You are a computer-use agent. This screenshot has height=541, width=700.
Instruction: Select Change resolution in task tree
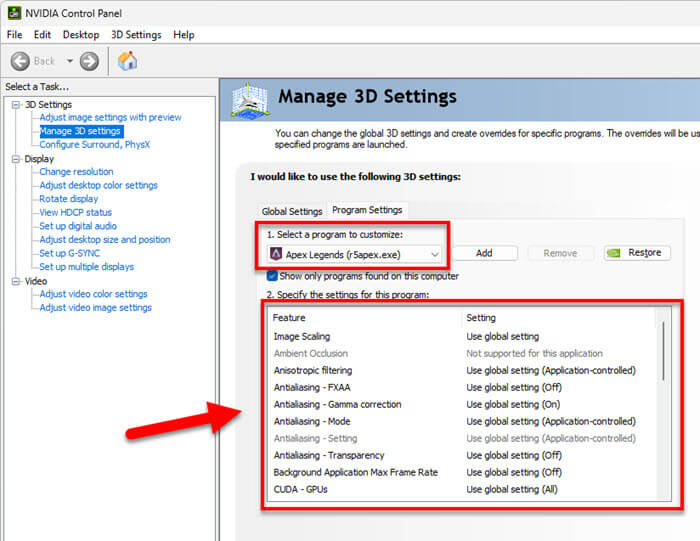coord(76,172)
